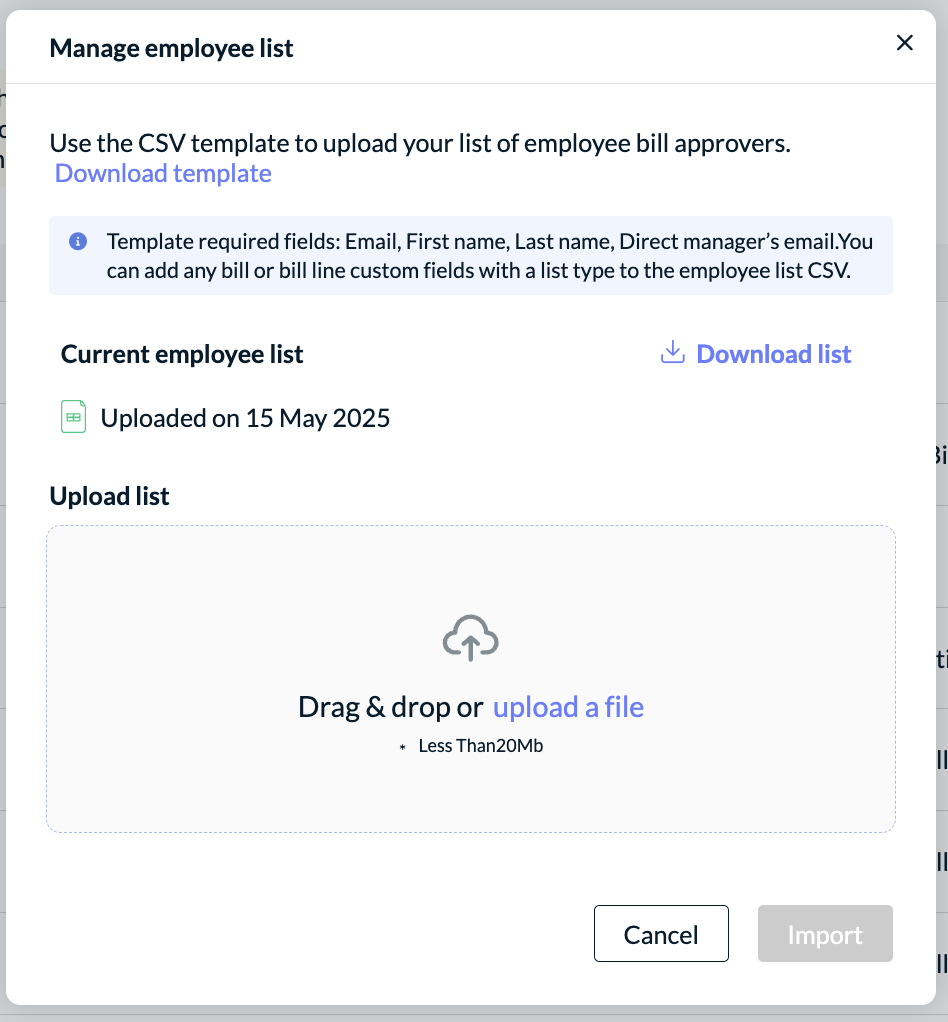The width and height of the screenshot is (948, 1022).
Task: Click the greyed-out Import button
Action: coord(825,933)
